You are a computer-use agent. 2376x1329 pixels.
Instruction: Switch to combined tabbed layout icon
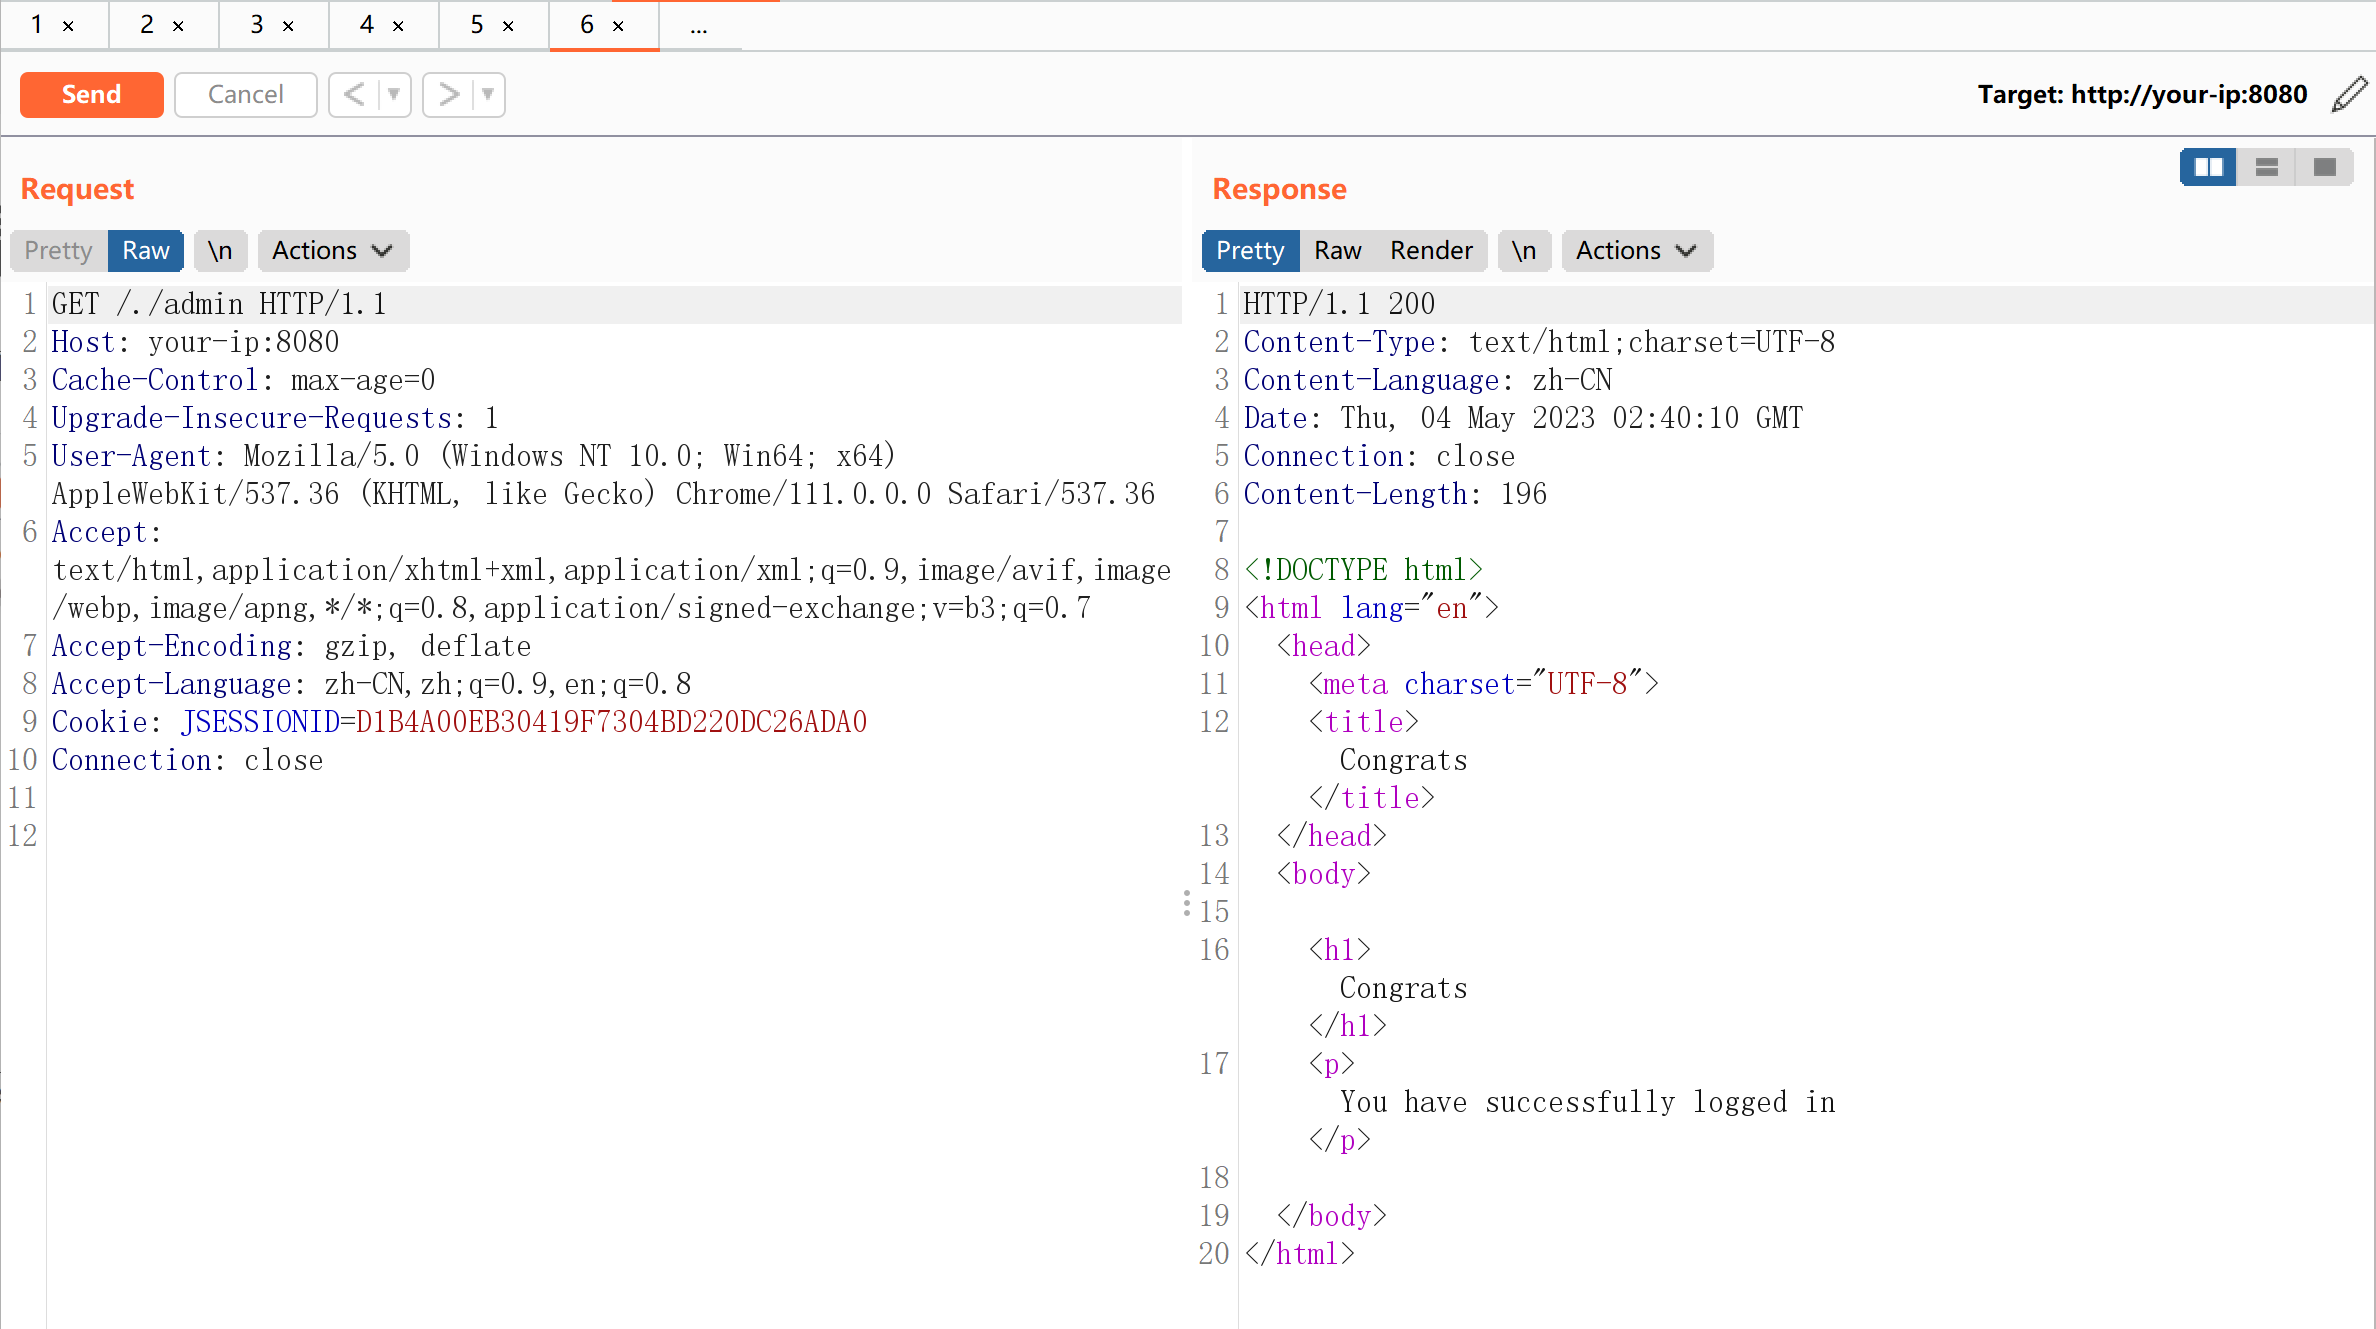point(2324,167)
